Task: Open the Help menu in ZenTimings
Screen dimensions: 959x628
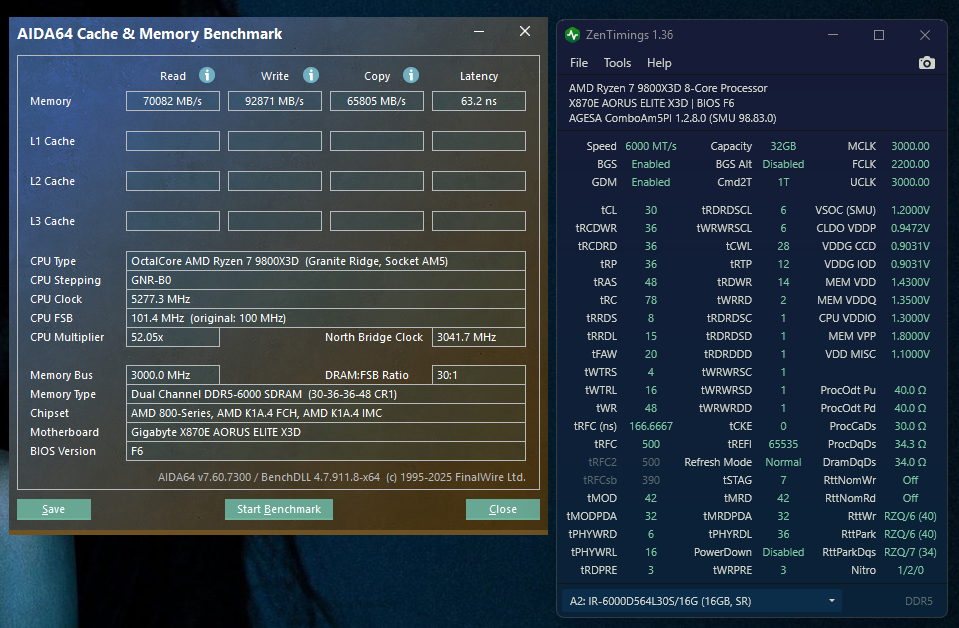Action: pyautogui.click(x=659, y=63)
